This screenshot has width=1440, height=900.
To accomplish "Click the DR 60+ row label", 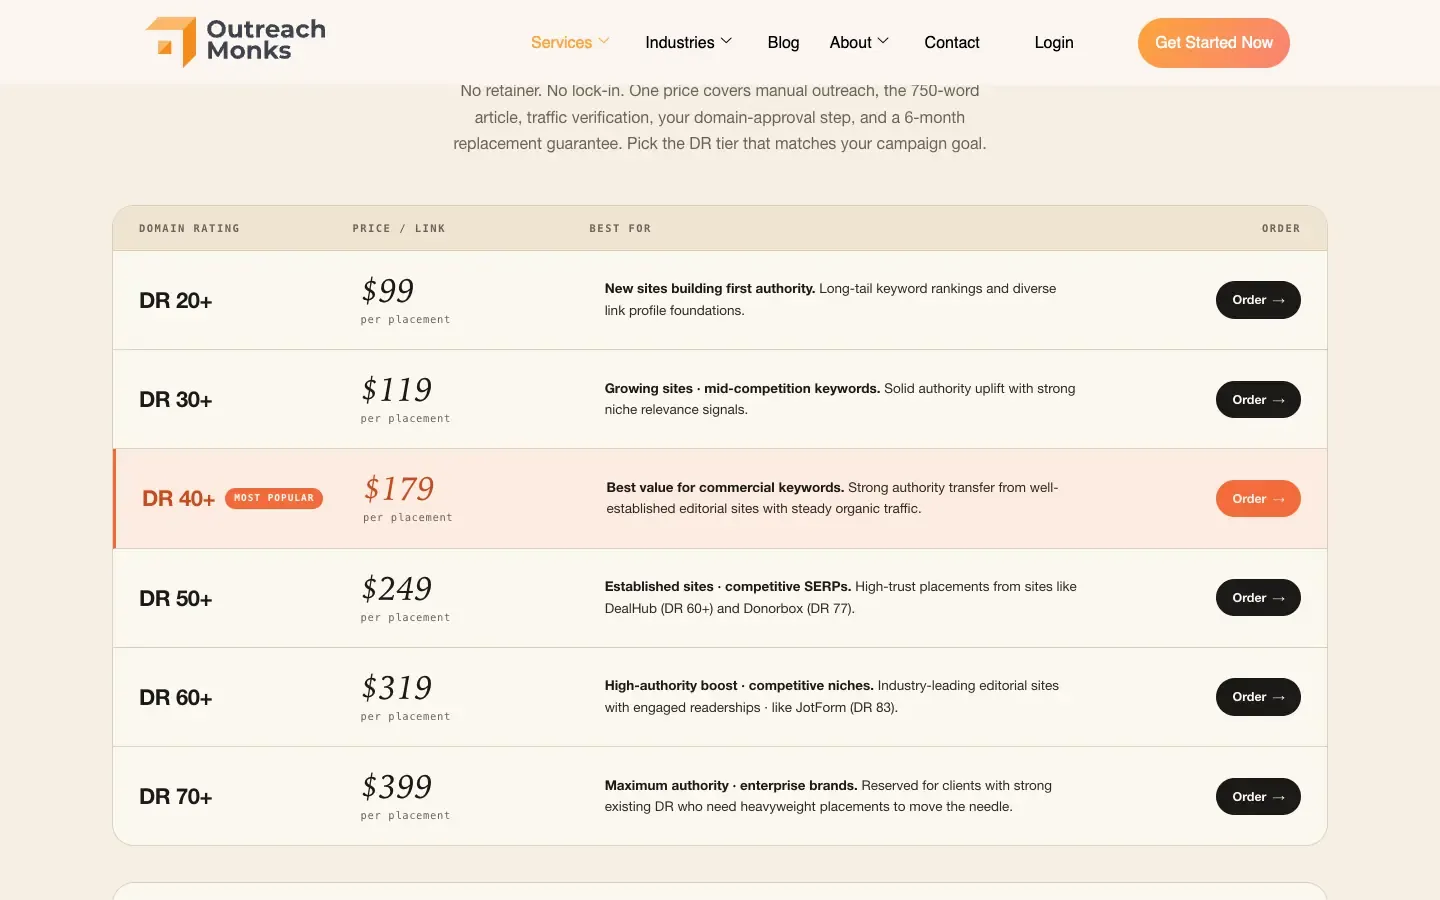I will [x=176, y=698].
